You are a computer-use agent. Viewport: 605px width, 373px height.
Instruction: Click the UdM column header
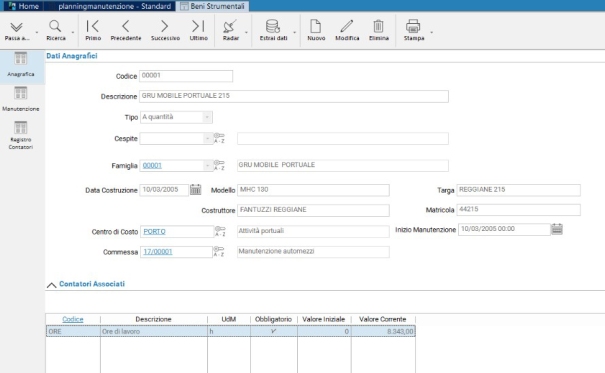click(x=229, y=319)
